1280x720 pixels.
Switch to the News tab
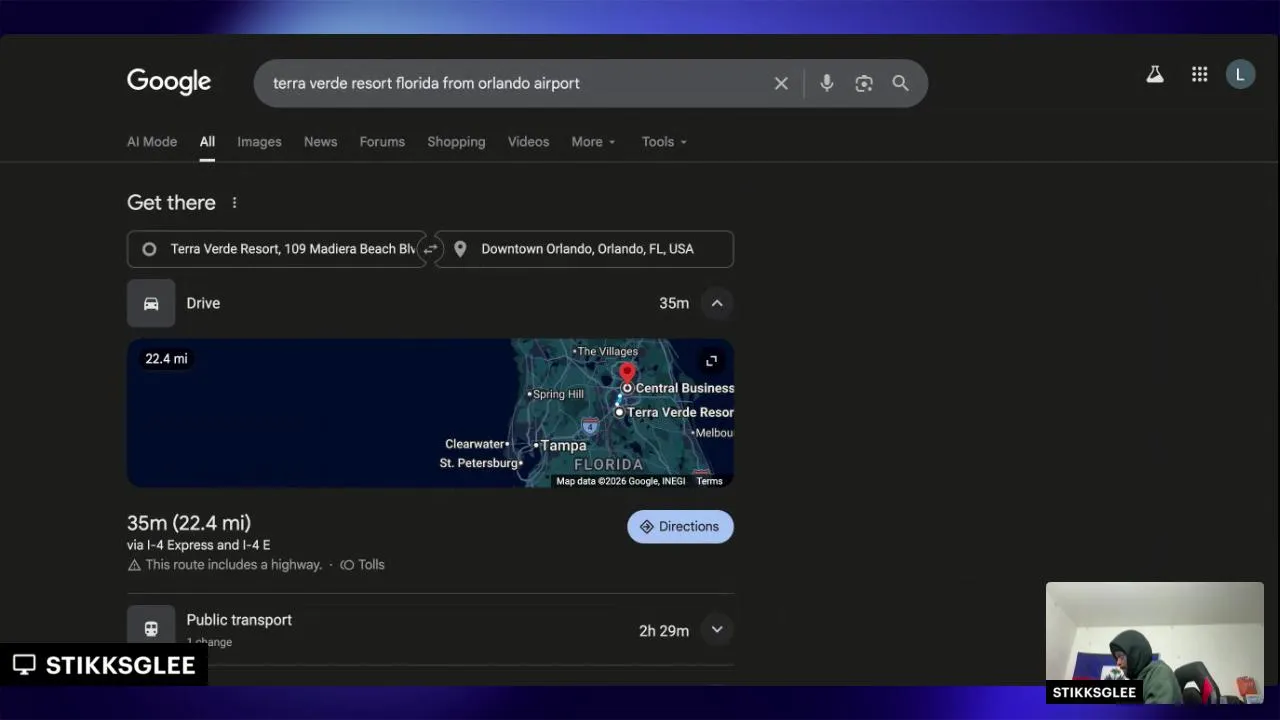(320, 142)
